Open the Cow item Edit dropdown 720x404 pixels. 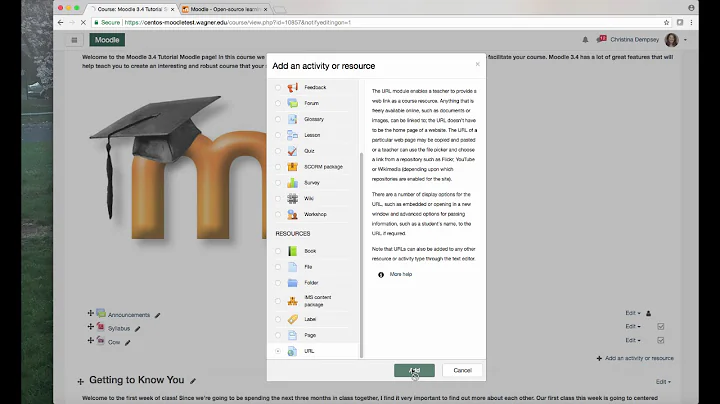pyautogui.click(x=633, y=340)
